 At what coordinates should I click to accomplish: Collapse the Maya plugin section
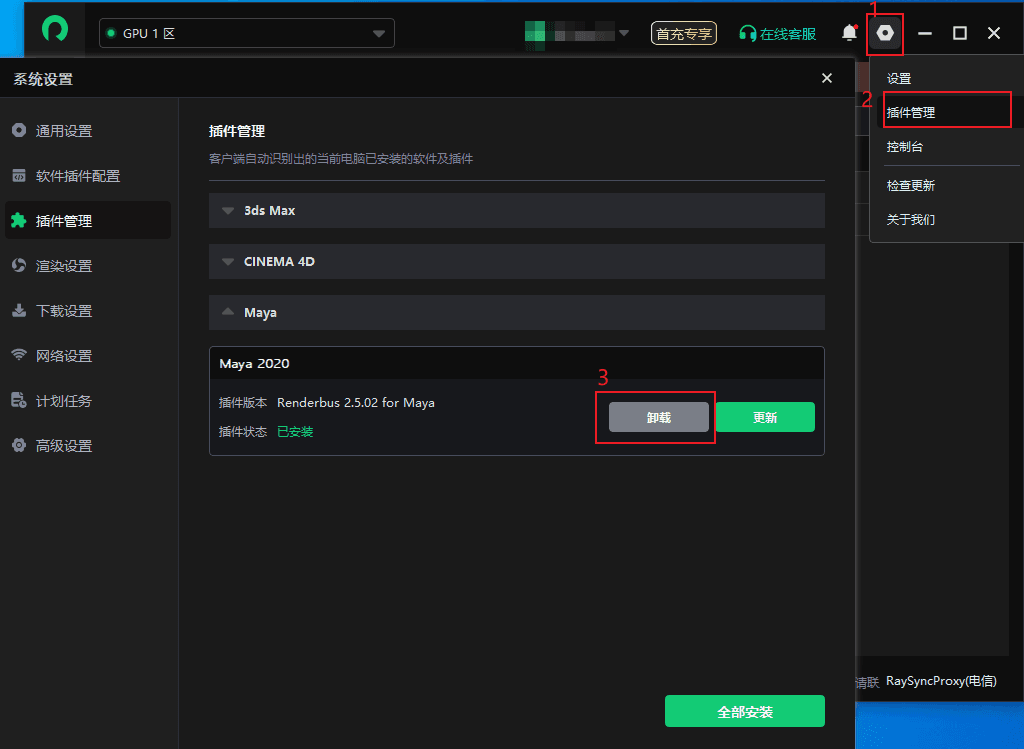[516, 313]
